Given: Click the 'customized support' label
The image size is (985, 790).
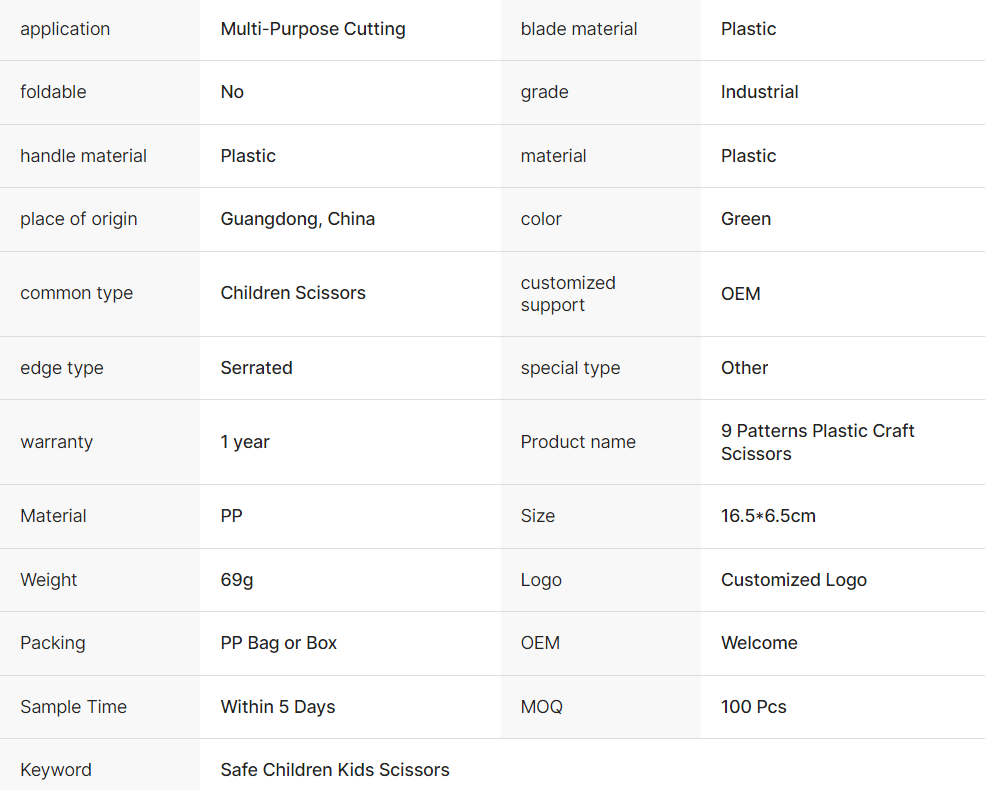Looking at the screenshot, I should 568,294.
